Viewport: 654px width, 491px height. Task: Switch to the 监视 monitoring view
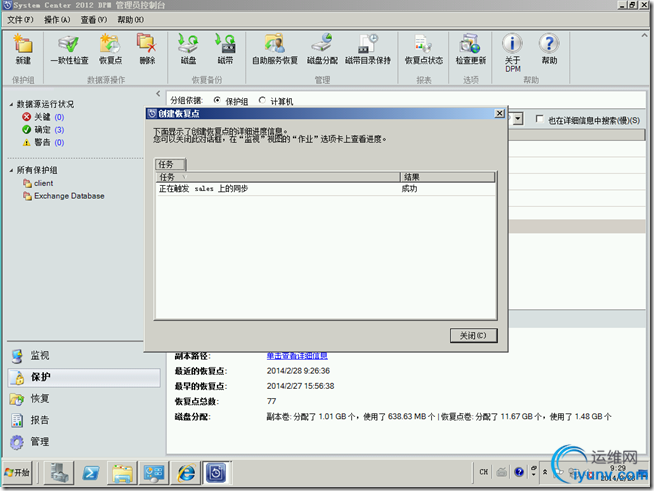(83, 355)
